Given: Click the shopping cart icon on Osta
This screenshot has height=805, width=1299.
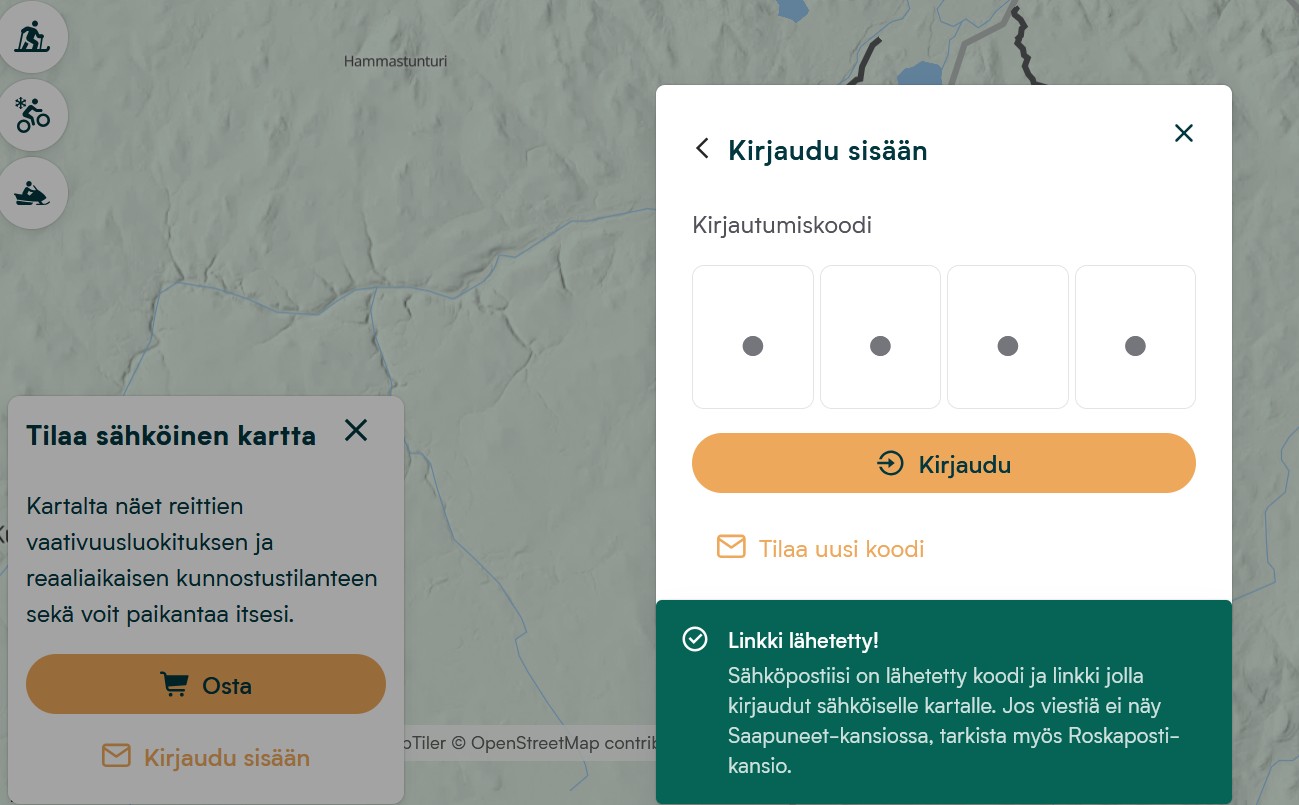Looking at the screenshot, I should tap(174, 685).
